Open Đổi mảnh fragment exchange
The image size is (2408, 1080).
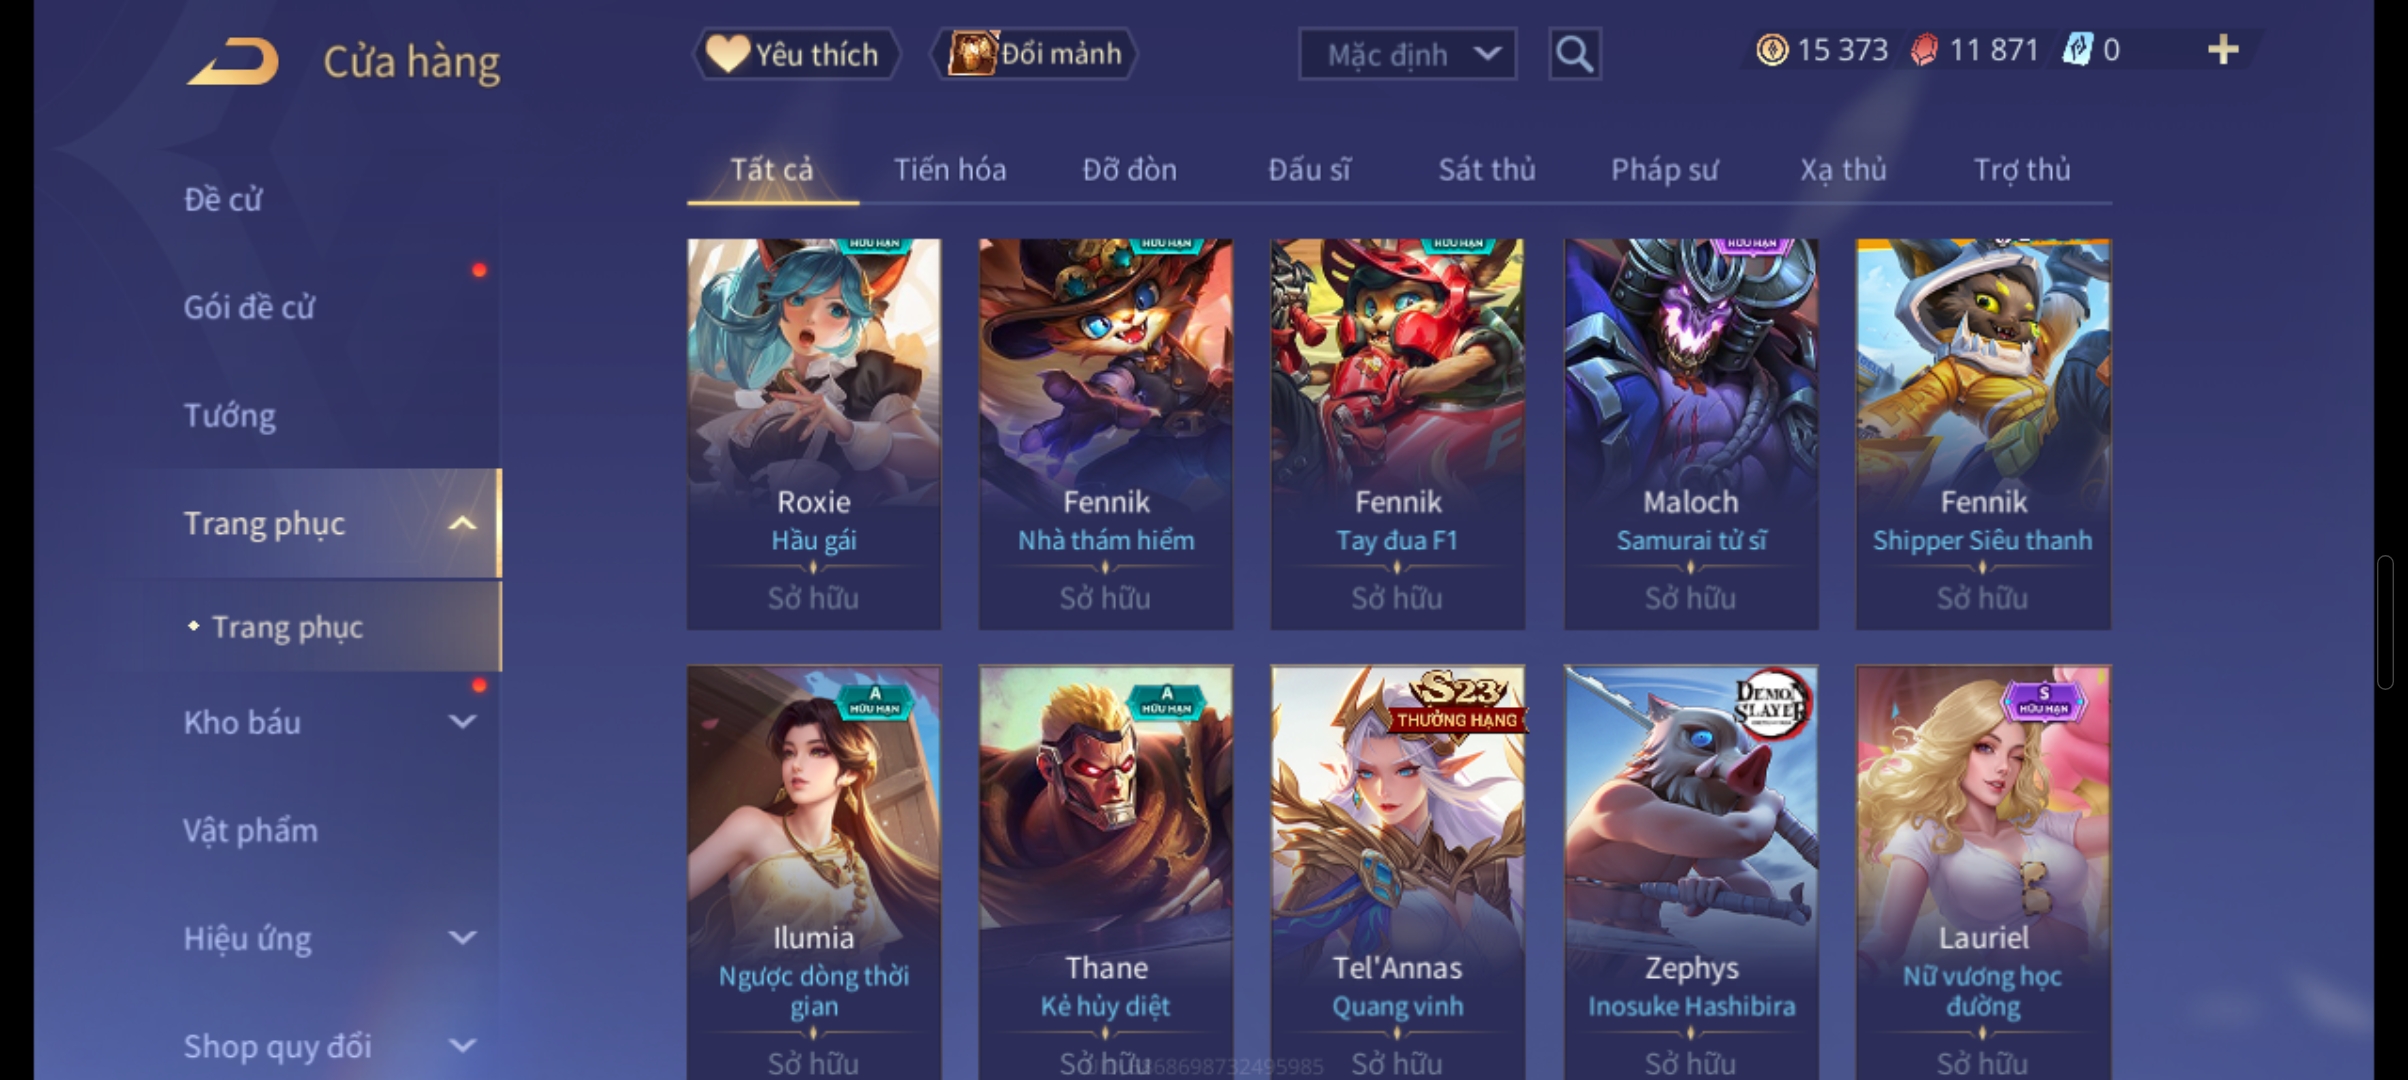coord(1035,54)
